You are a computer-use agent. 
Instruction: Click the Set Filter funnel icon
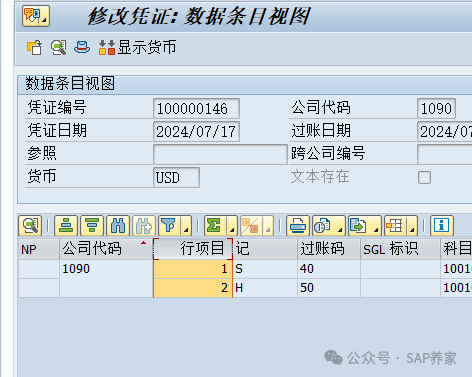coord(169,226)
